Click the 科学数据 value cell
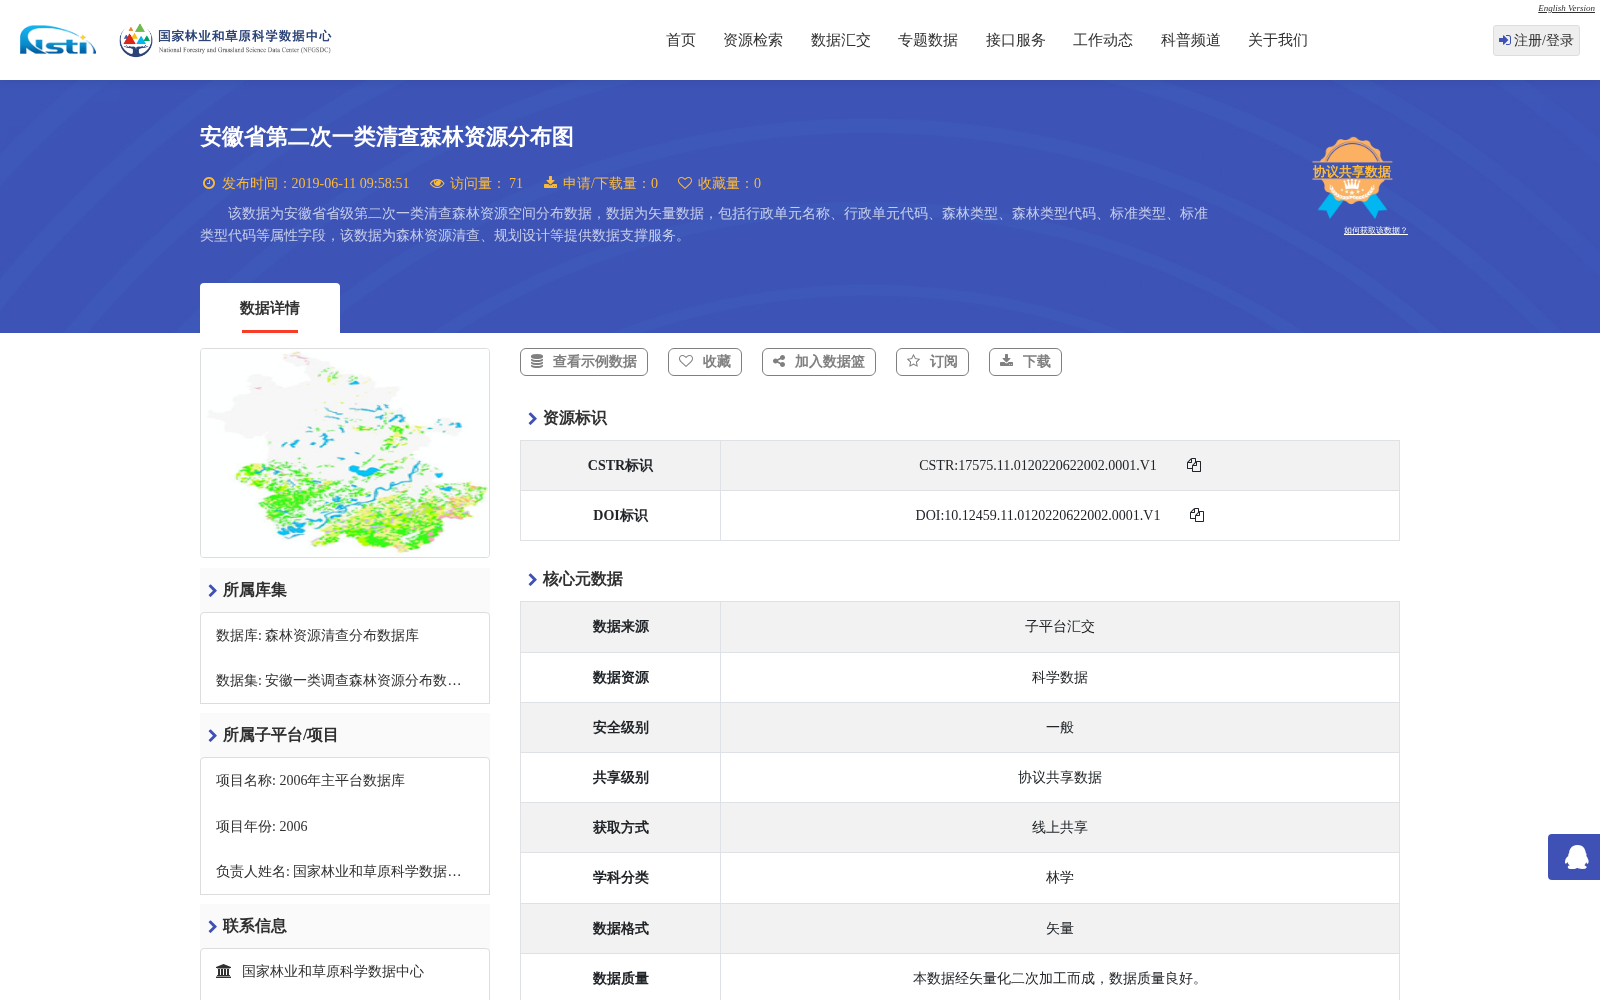The height and width of the screenshot is (1000, 1600). [1060, 677]
